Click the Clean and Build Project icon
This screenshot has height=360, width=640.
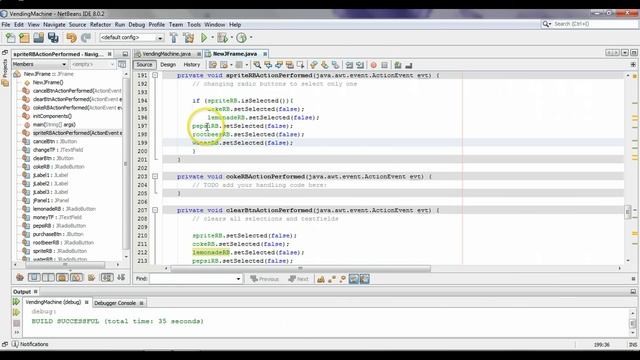coord(189,38)
